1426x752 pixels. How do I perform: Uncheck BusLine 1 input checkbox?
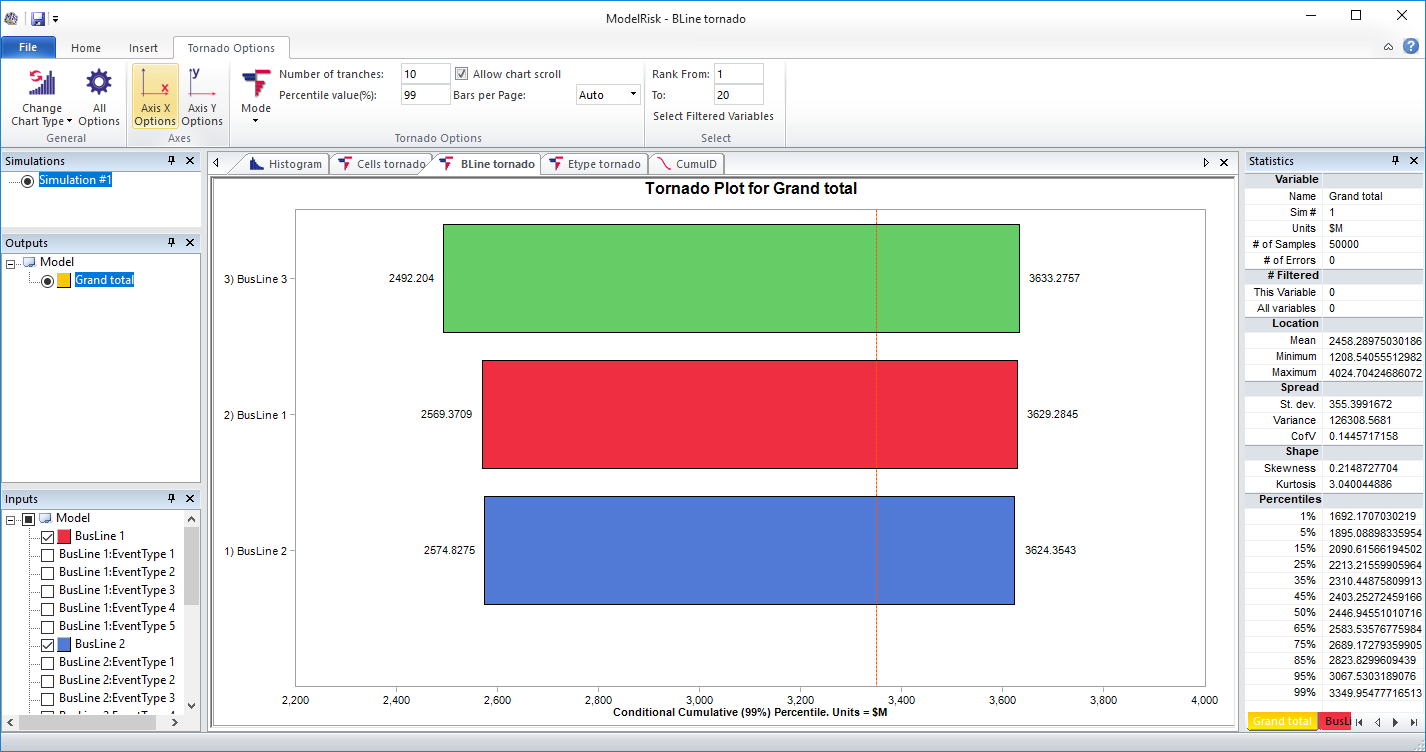[48, 536]
